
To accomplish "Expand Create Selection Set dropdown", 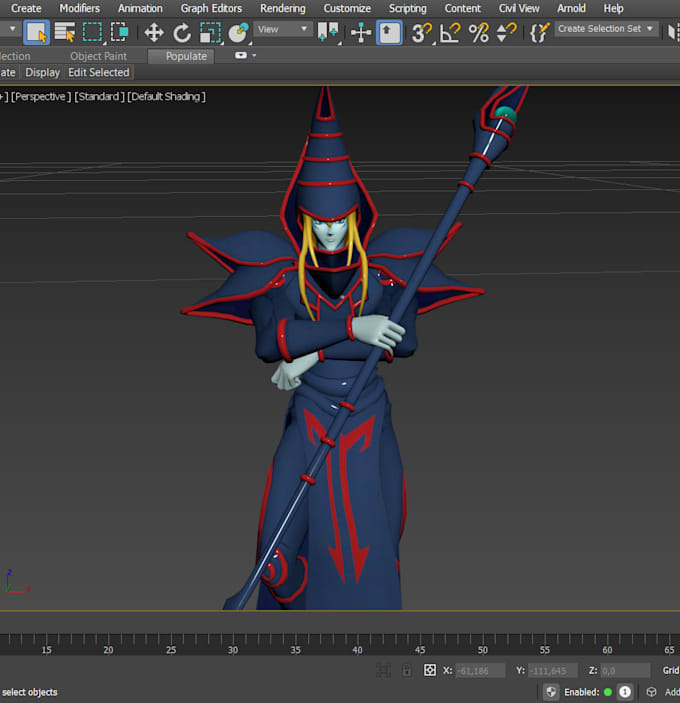I will tap(606, 29).
